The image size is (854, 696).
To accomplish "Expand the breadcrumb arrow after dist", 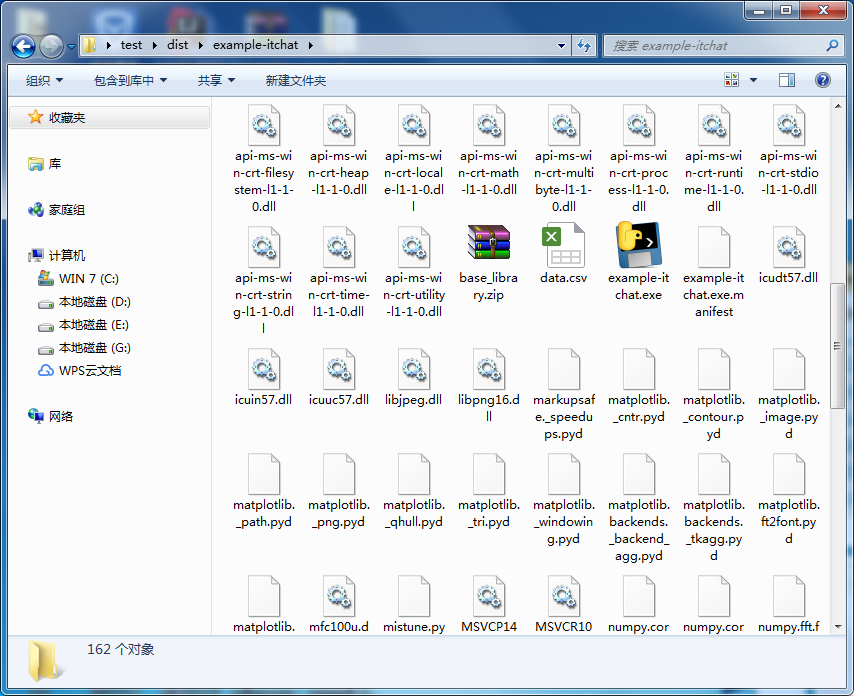I will [x=201, y=45].
